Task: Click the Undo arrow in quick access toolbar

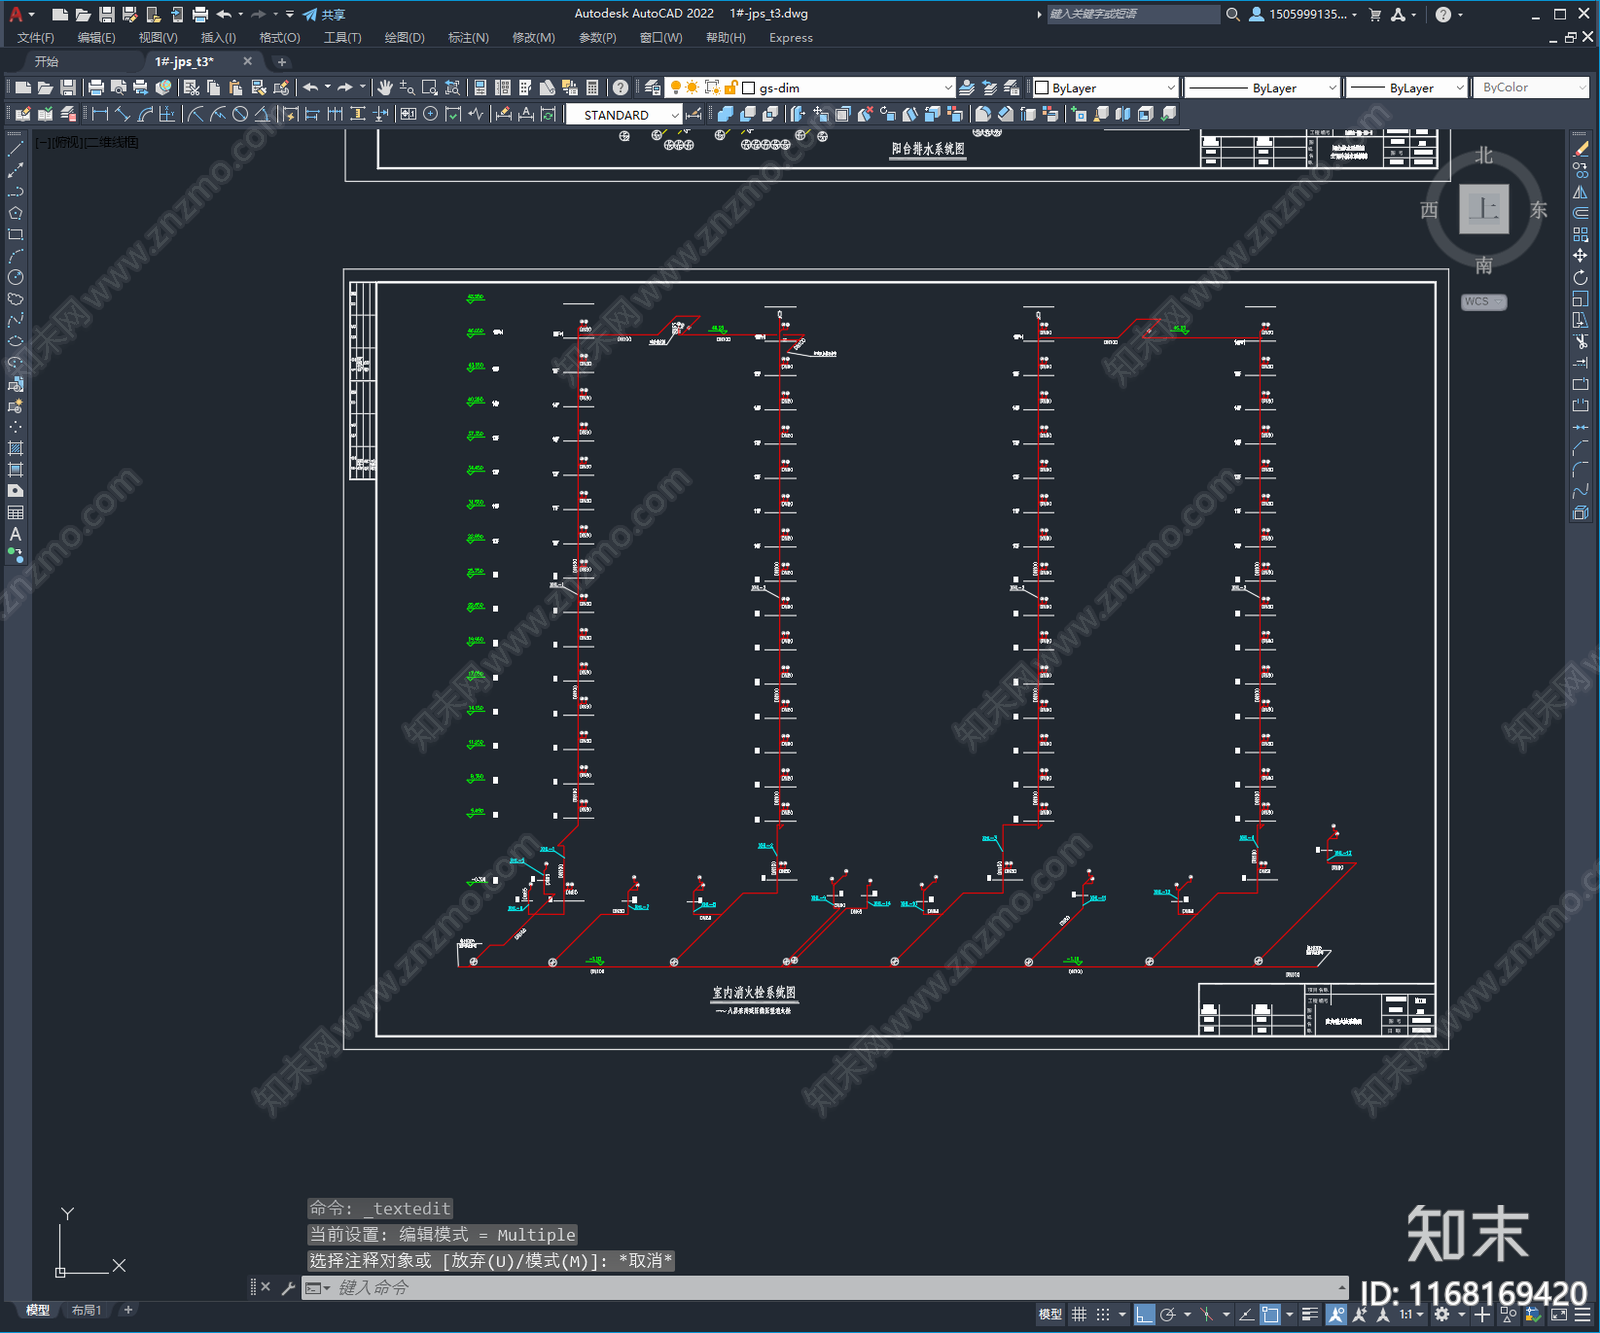Action: [224, 14]
